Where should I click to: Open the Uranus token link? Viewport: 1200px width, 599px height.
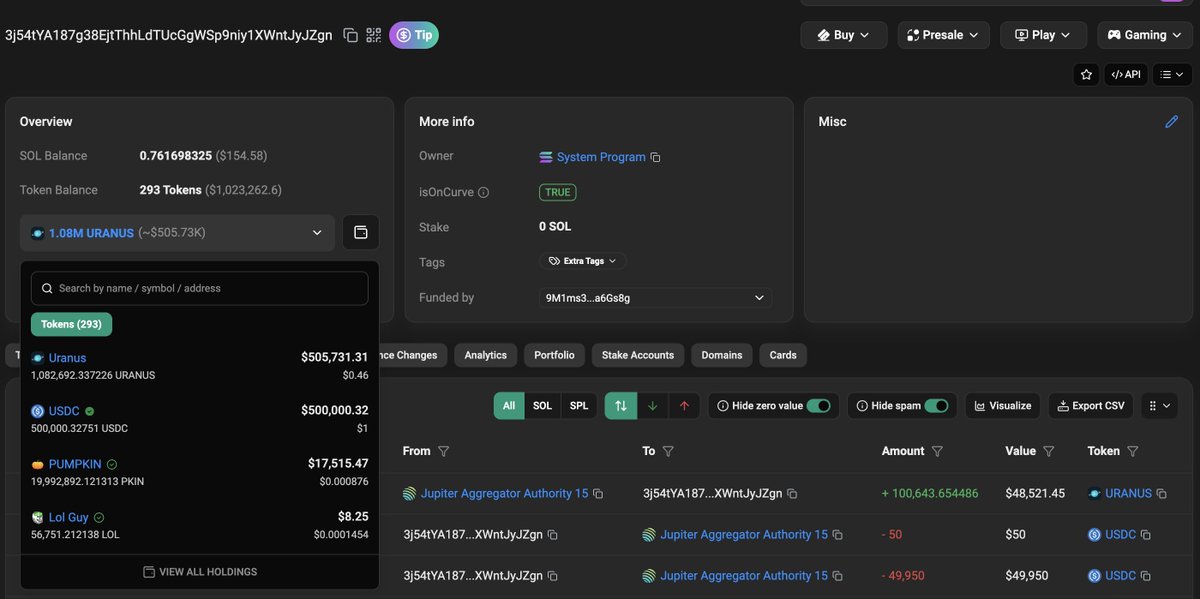(x=67, y=358)
